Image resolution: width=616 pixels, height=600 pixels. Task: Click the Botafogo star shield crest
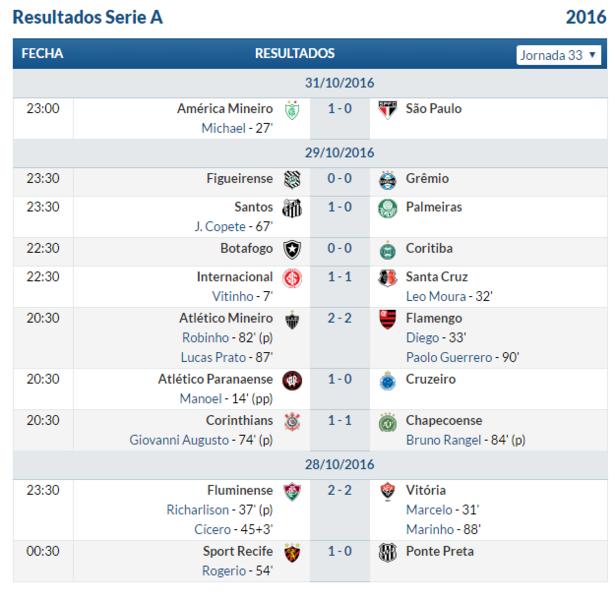tap(292, 250)
